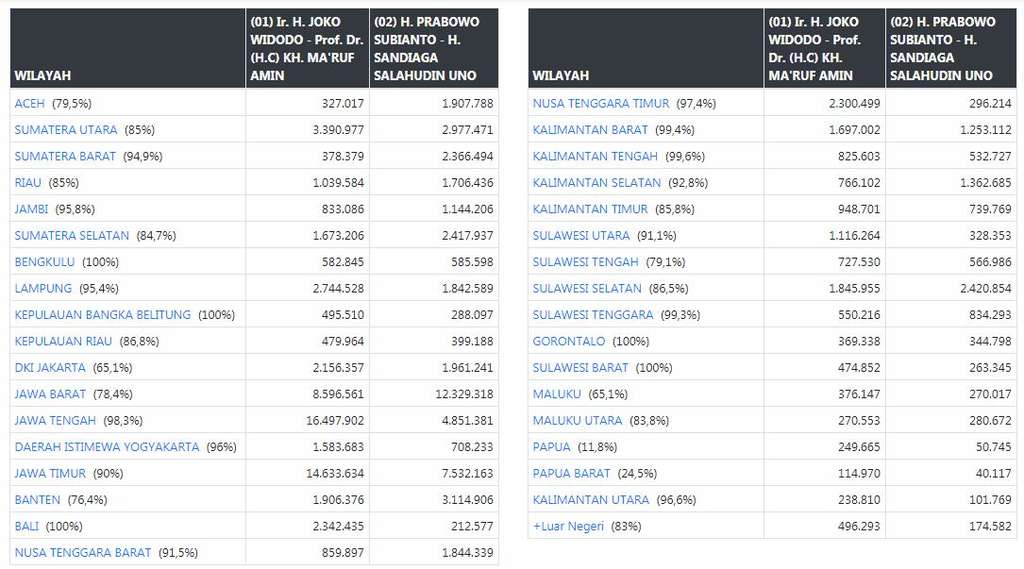
Task: Click WILAYAH header in left table
Action: coord(43,75)
